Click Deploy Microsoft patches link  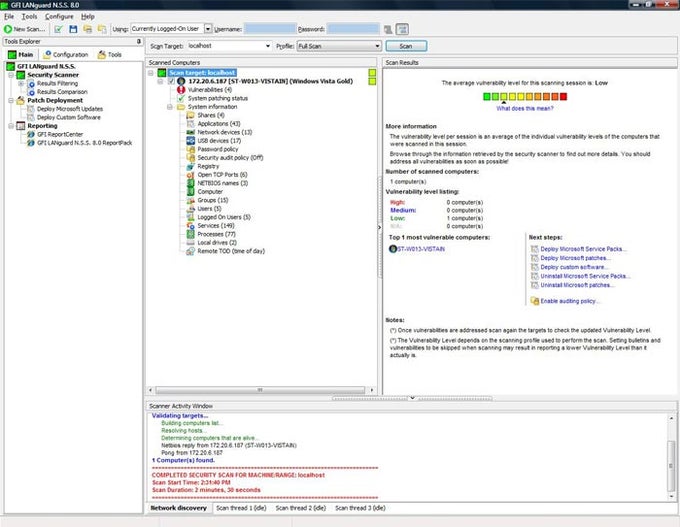click(x=575, y=258)
